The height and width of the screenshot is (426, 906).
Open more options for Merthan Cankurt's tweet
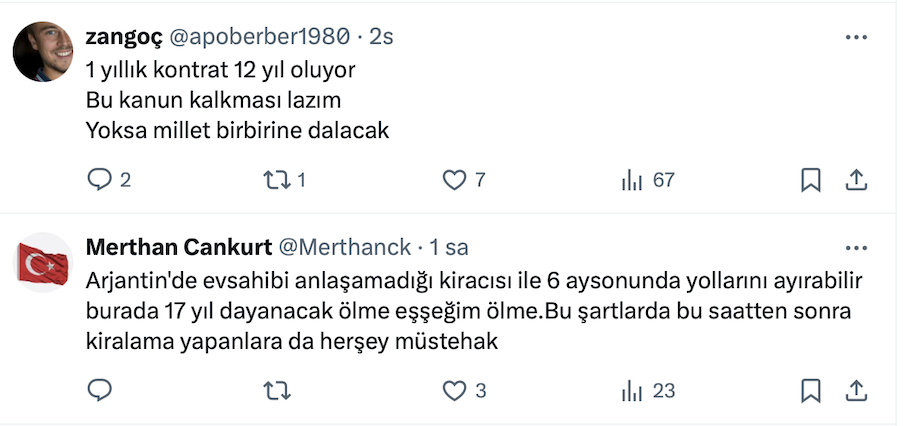click(x=856, y=247)
